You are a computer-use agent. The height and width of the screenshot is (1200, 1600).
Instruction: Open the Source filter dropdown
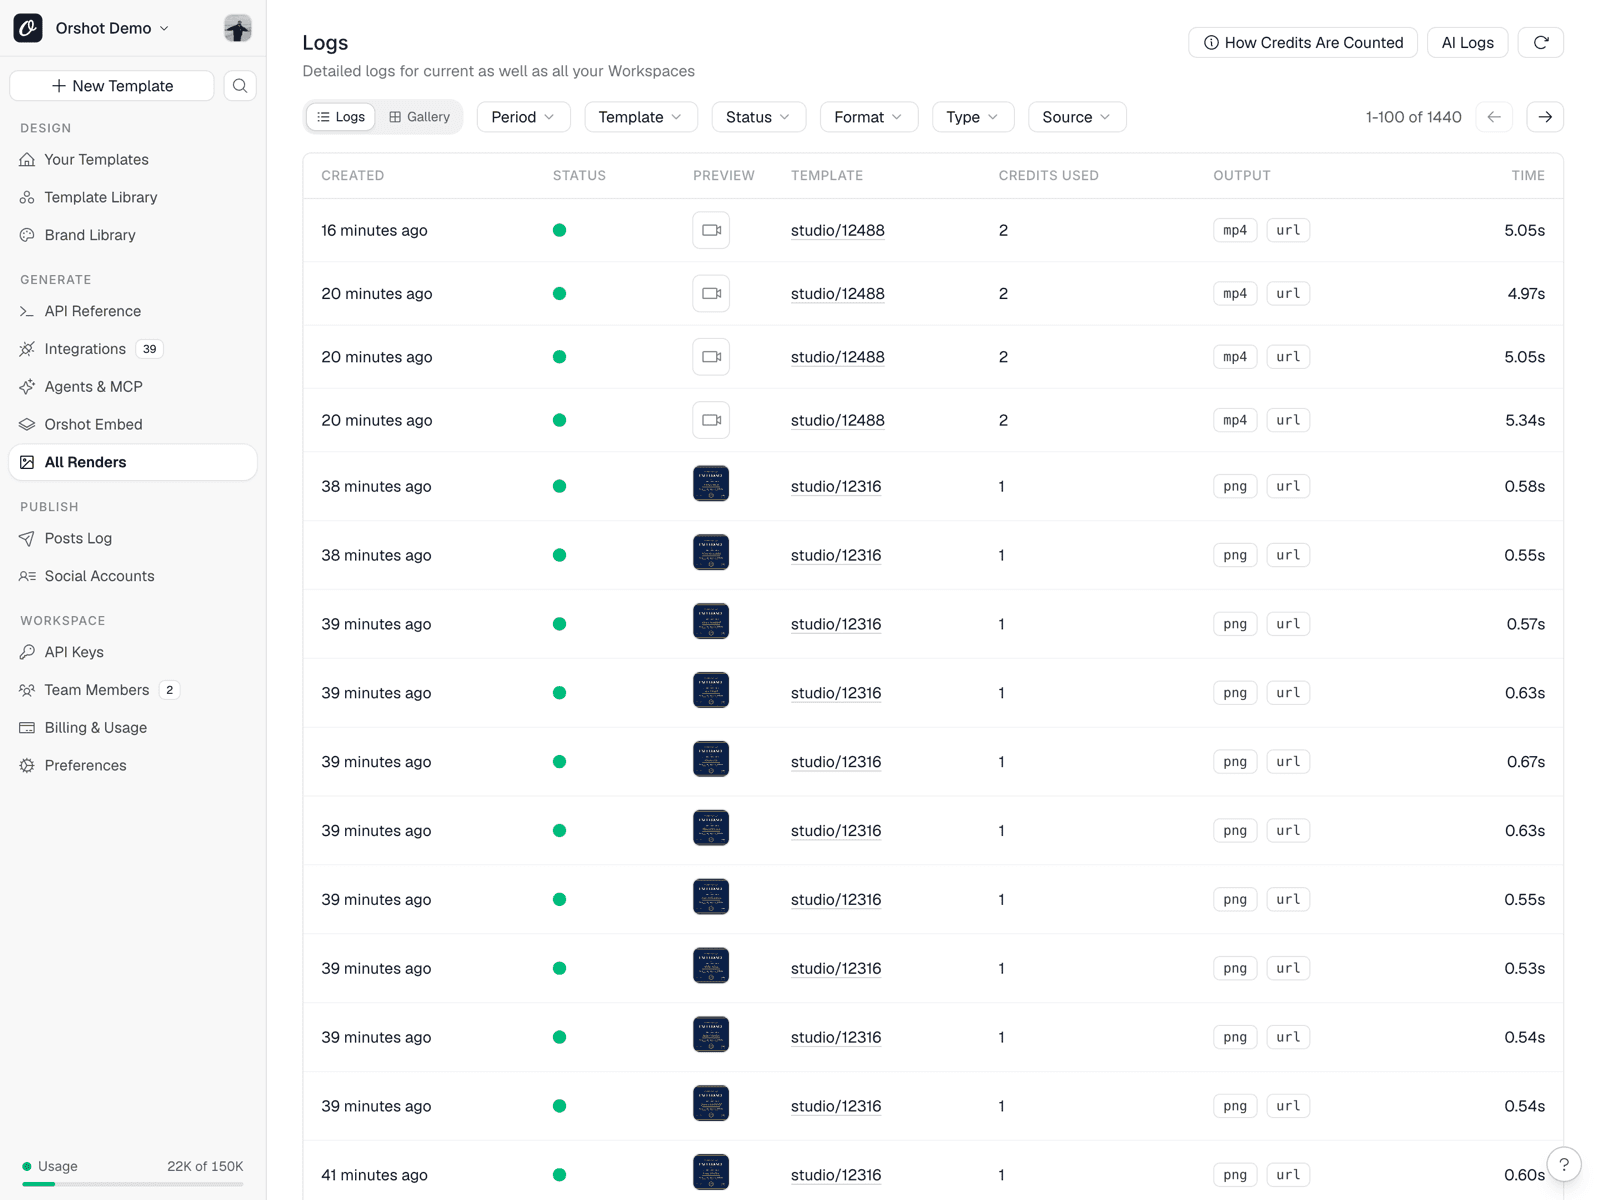(x=1077, y=117)
